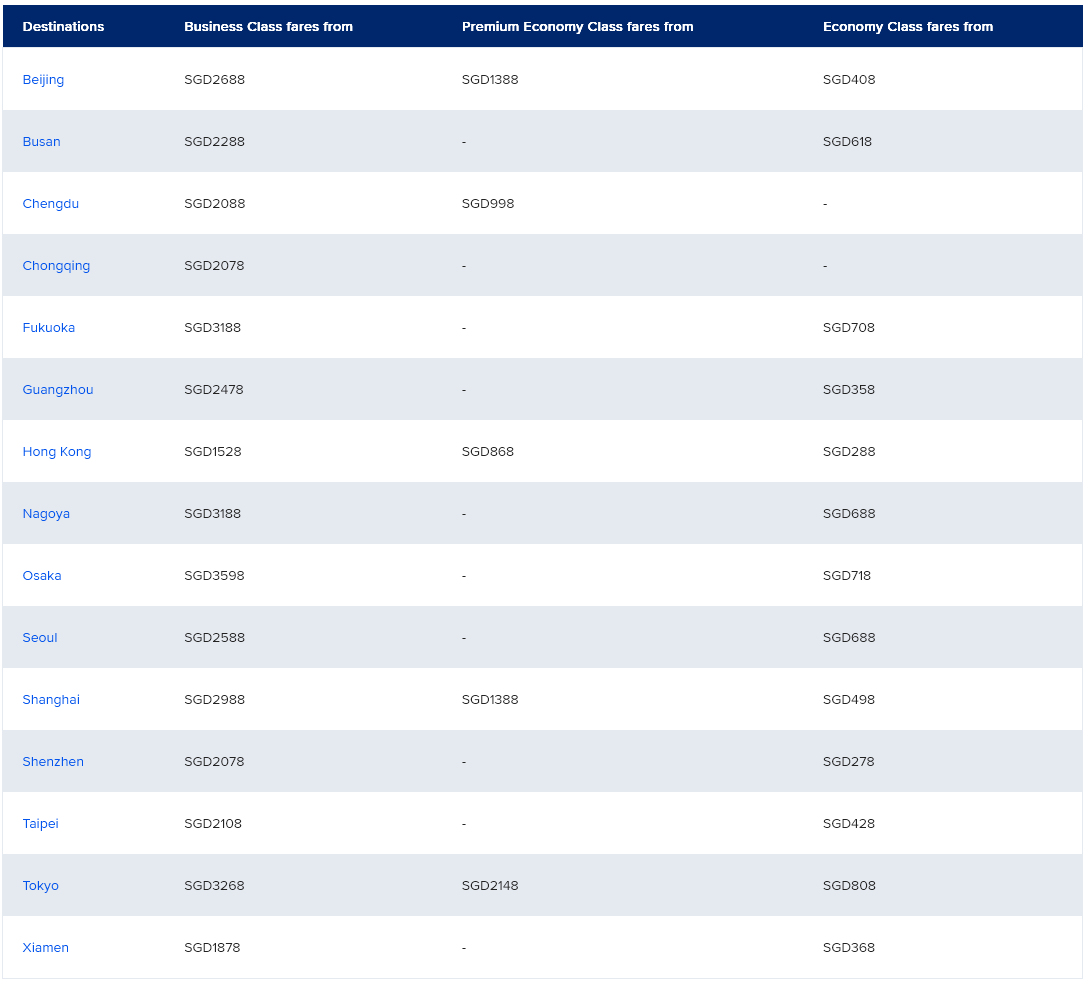This screenshot has width=1087, height=982.
Task: Open the Hong Kong destination link
Action: [x=57, y=452]
